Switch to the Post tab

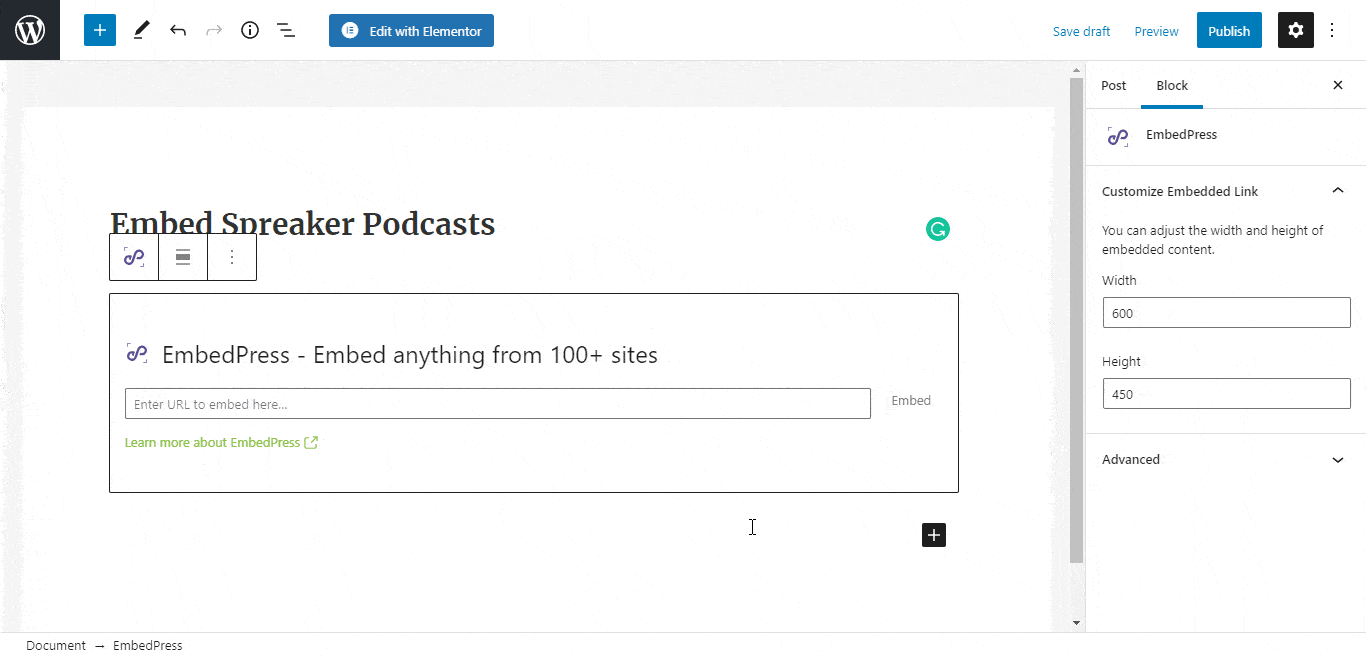[x=1113, y=85]
